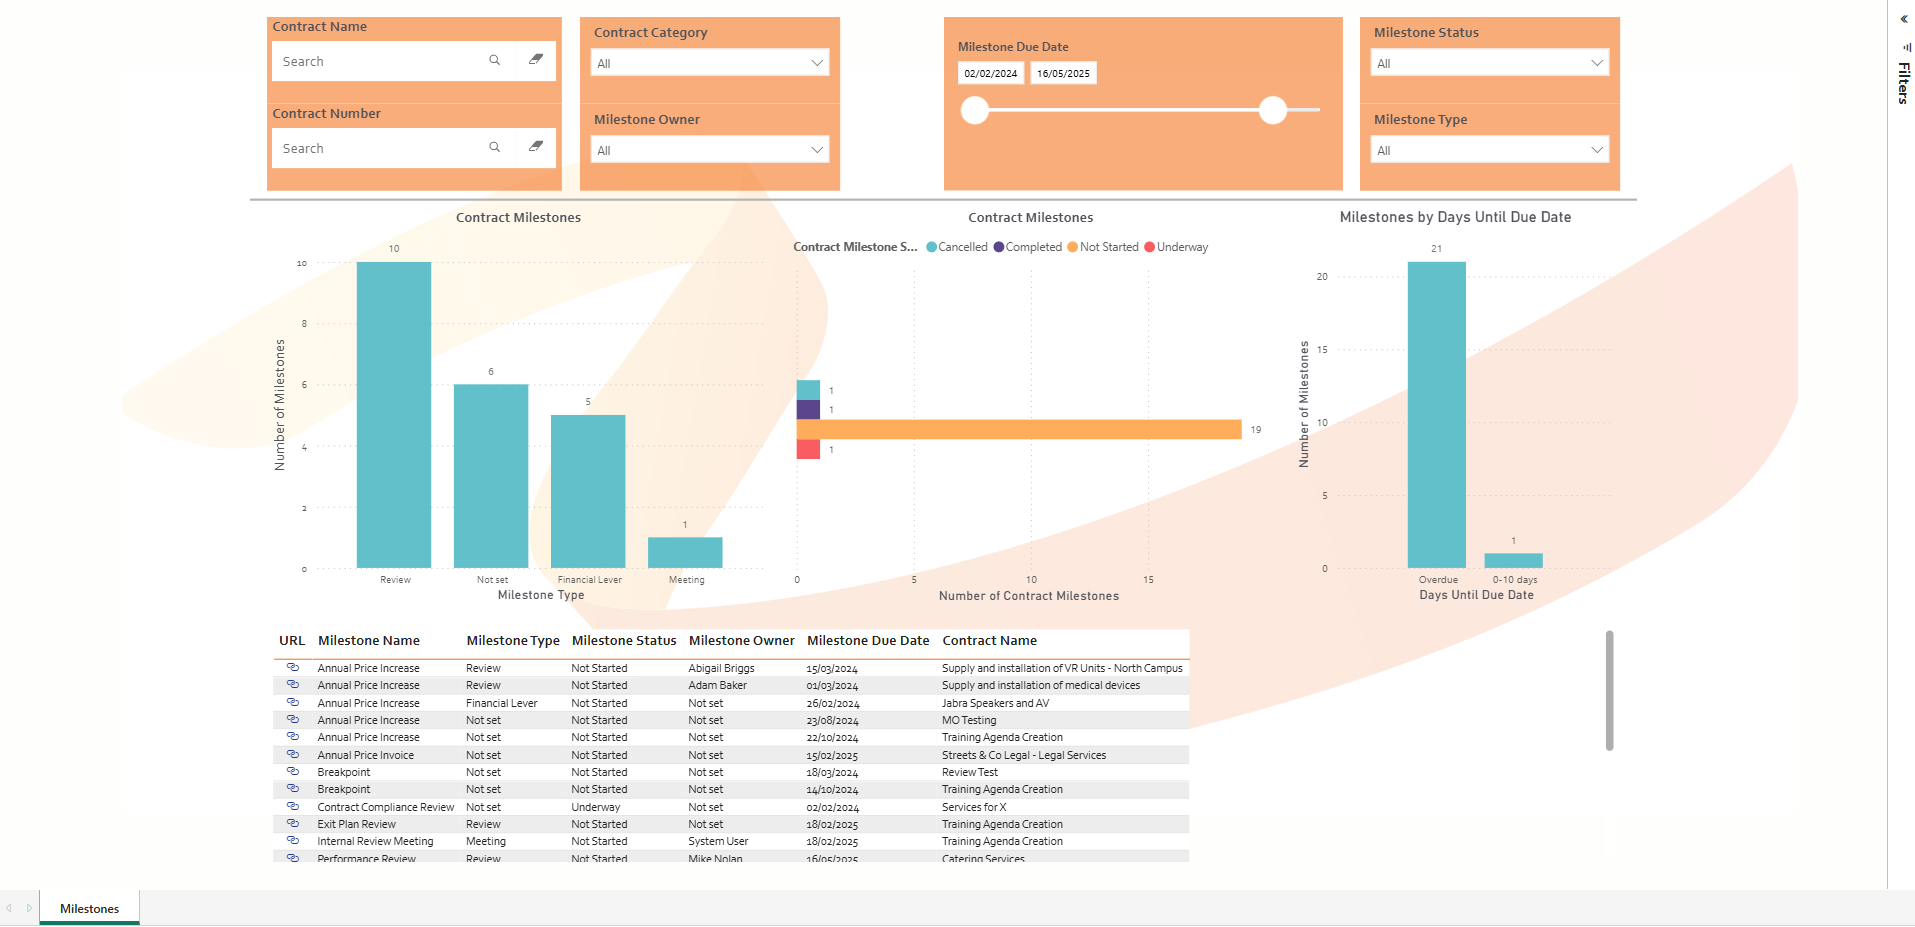1915x927 pixels.
Task: Edit the start date field 02/02/2024
Action: [x=991, y=73]
